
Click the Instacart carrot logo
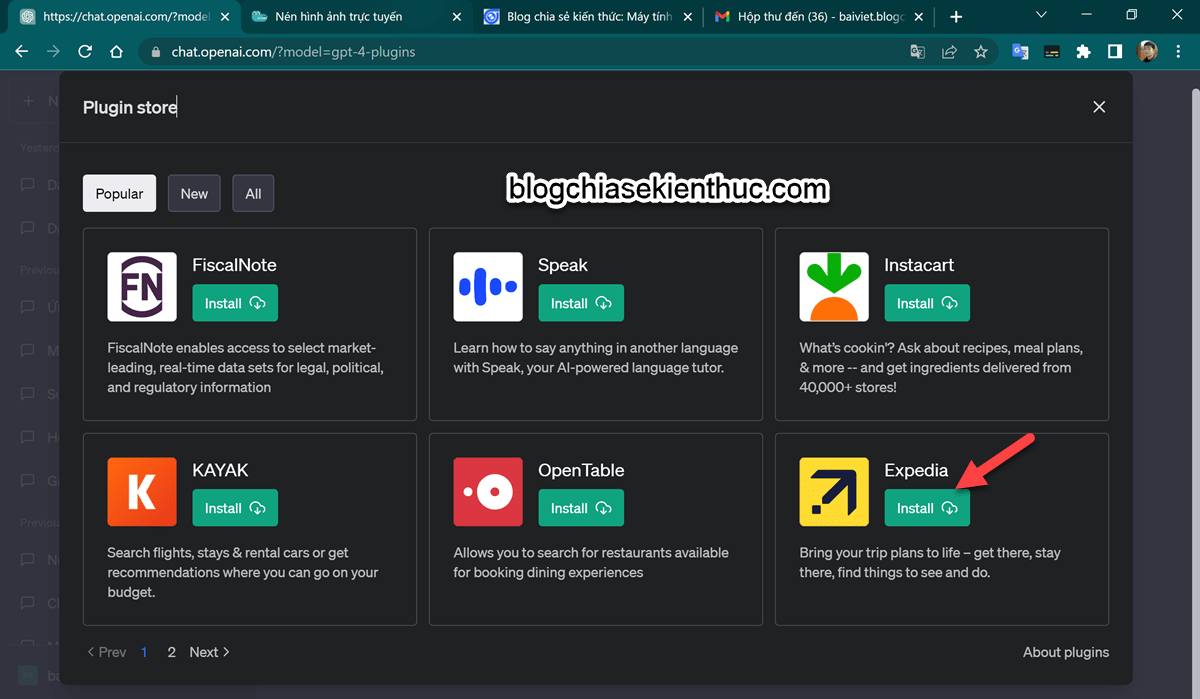(x=834, y=286)
